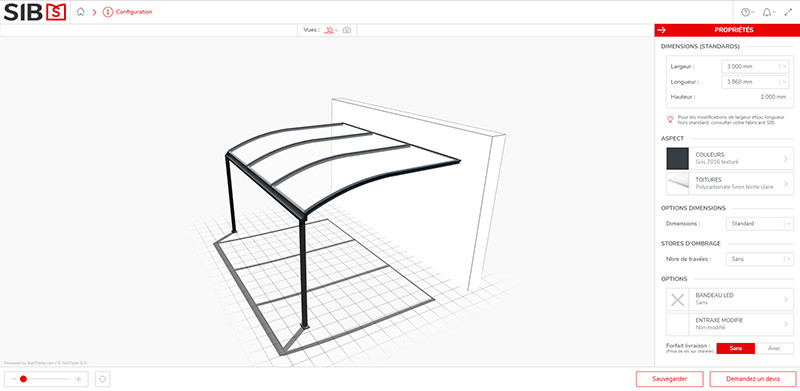
Task: Click the red zoom slider handle
Action: tap(23, 379)
